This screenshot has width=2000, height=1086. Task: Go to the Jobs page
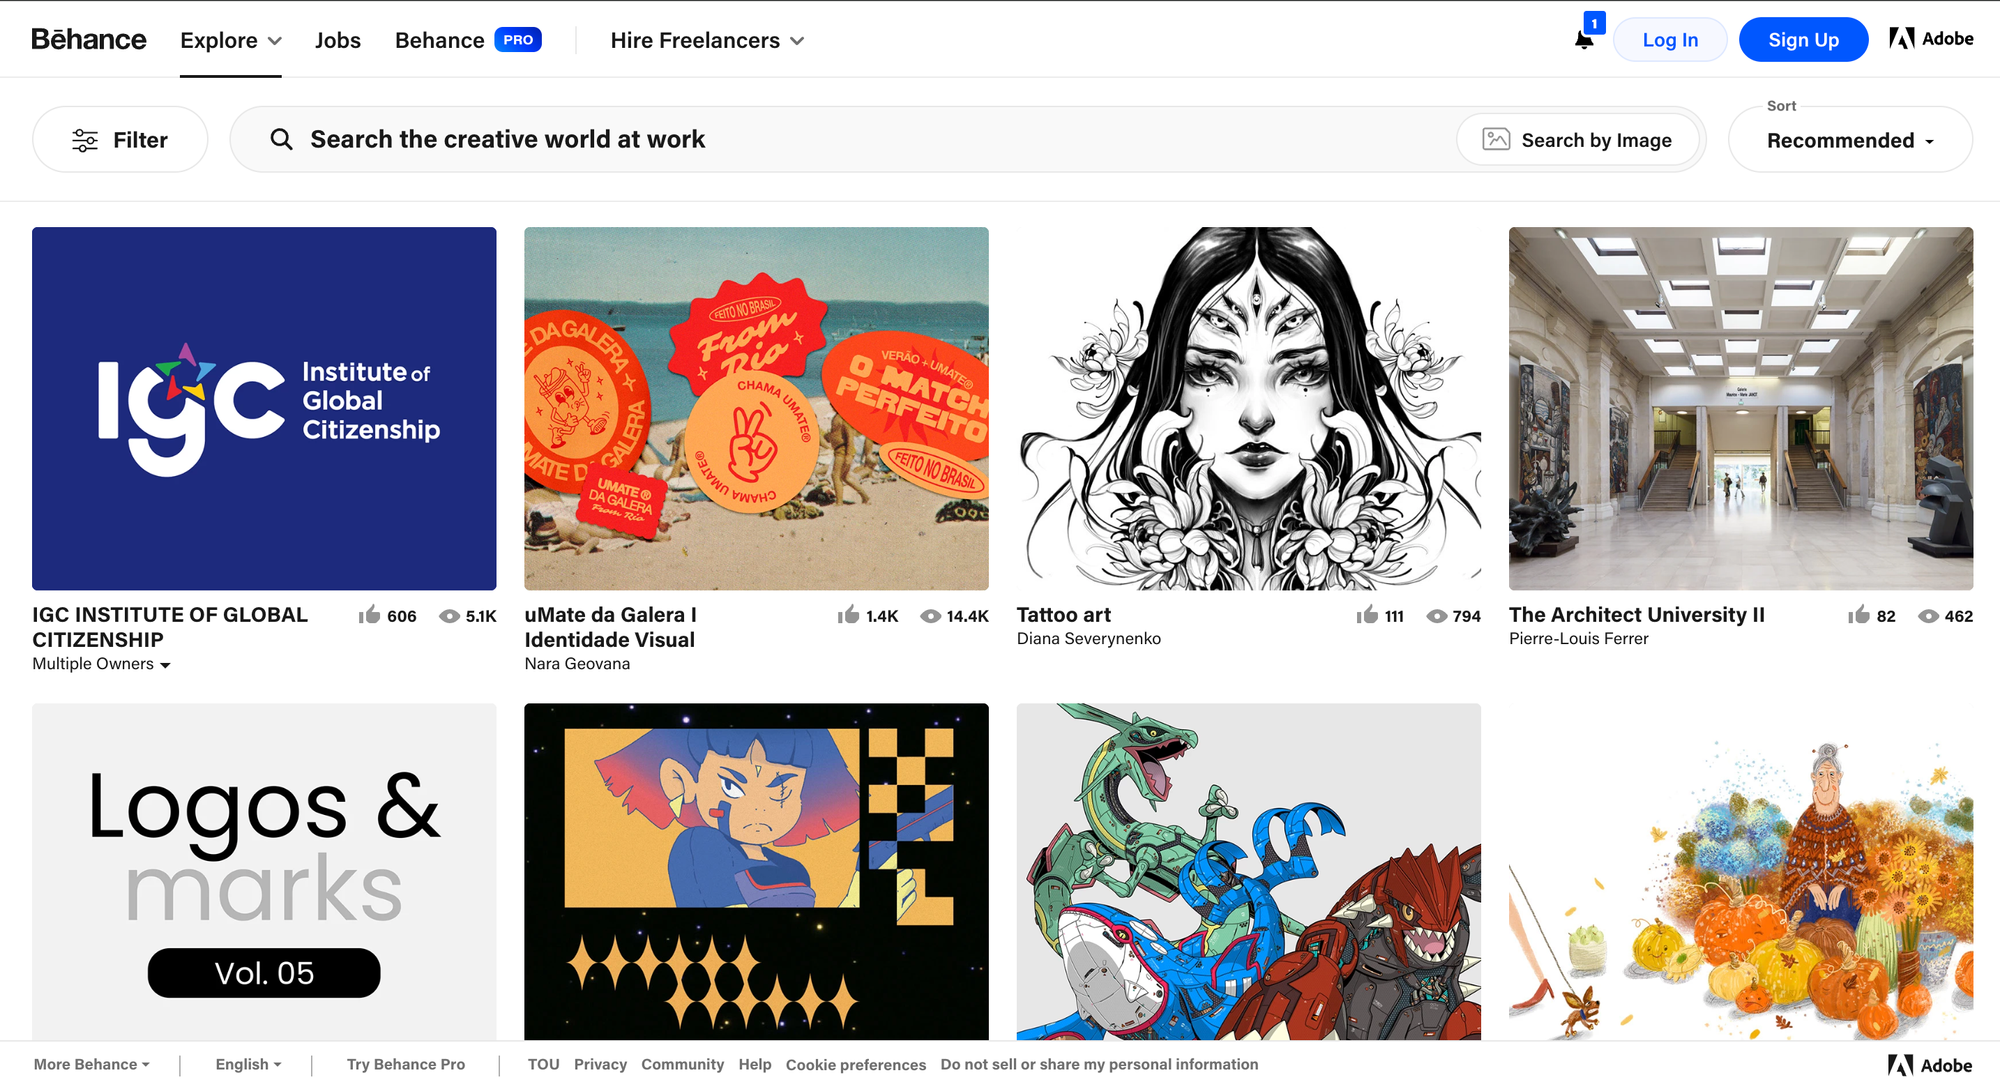point(338,41)
